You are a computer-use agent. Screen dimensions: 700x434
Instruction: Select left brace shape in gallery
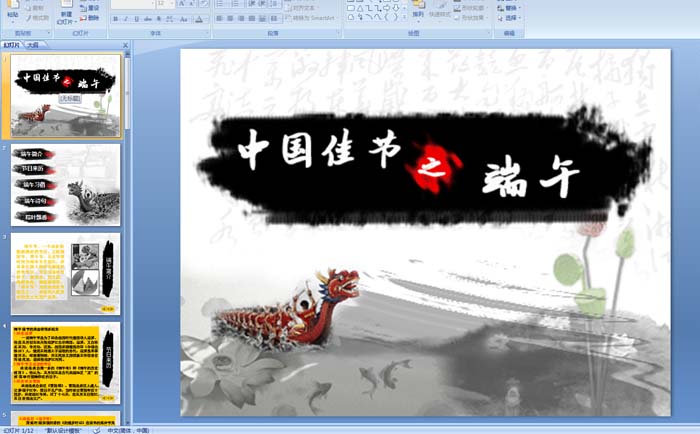pyautogui.click(x=386, y=17)
